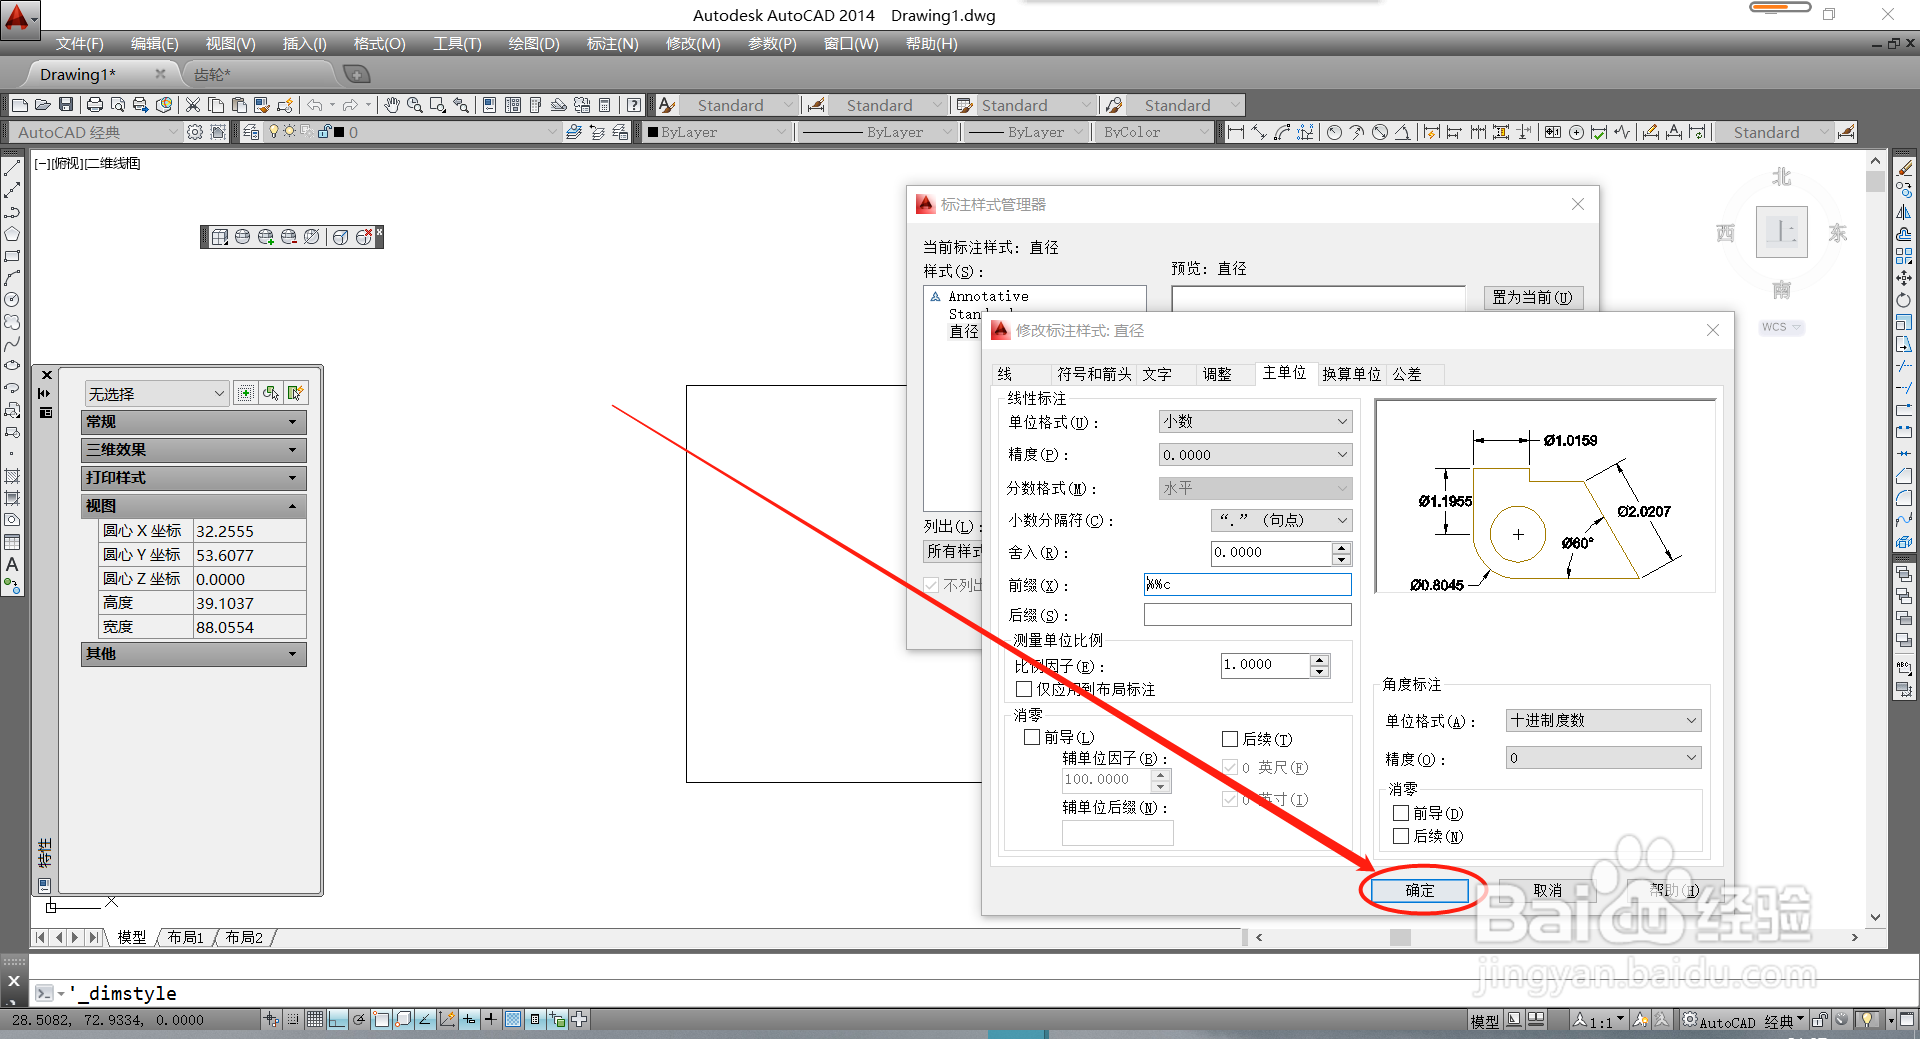Collapse the 视图 properties section
1920x1039 pixels.
point(193,506)
